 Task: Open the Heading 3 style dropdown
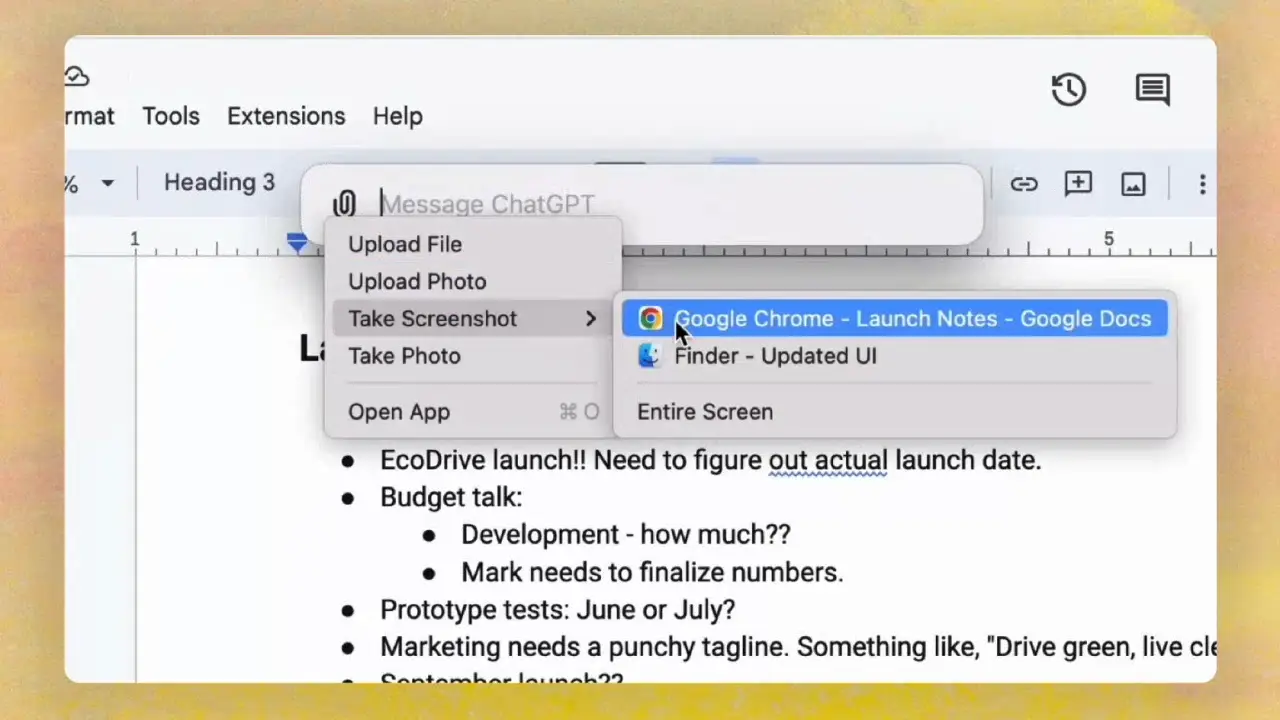(219, 182)
